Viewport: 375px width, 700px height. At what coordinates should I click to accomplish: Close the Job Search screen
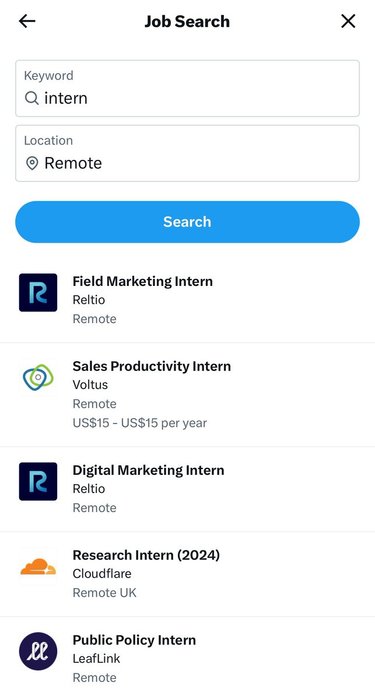[348, 21]
